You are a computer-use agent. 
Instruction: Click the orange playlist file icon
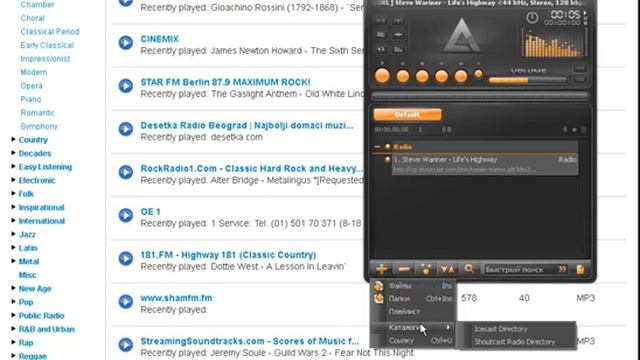[580, 269]
